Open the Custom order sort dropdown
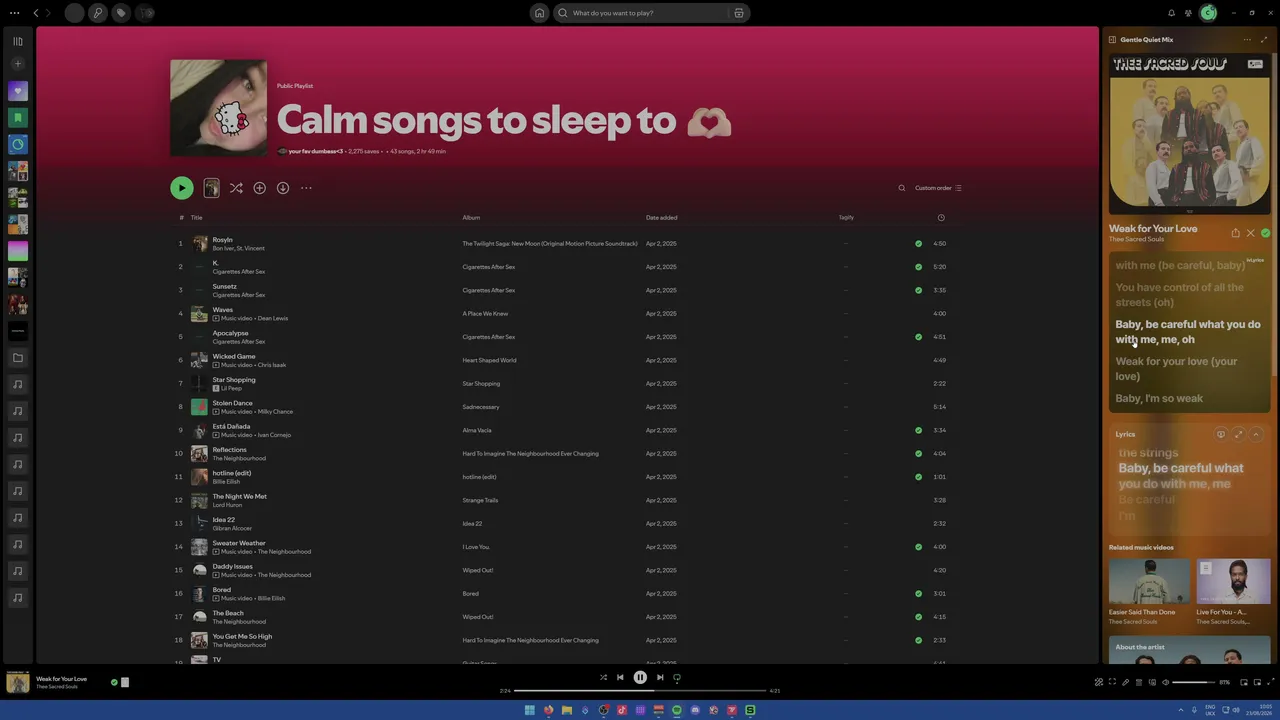Screen dimensions: 1280x720 pyautogui.click(x=938, y=188)
